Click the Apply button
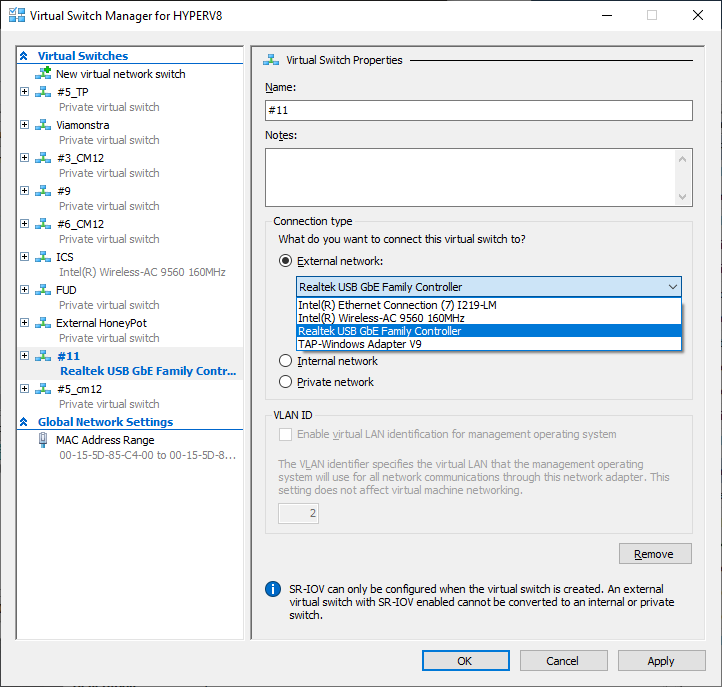Screen dimensions: 722x687 coord(661,661)
